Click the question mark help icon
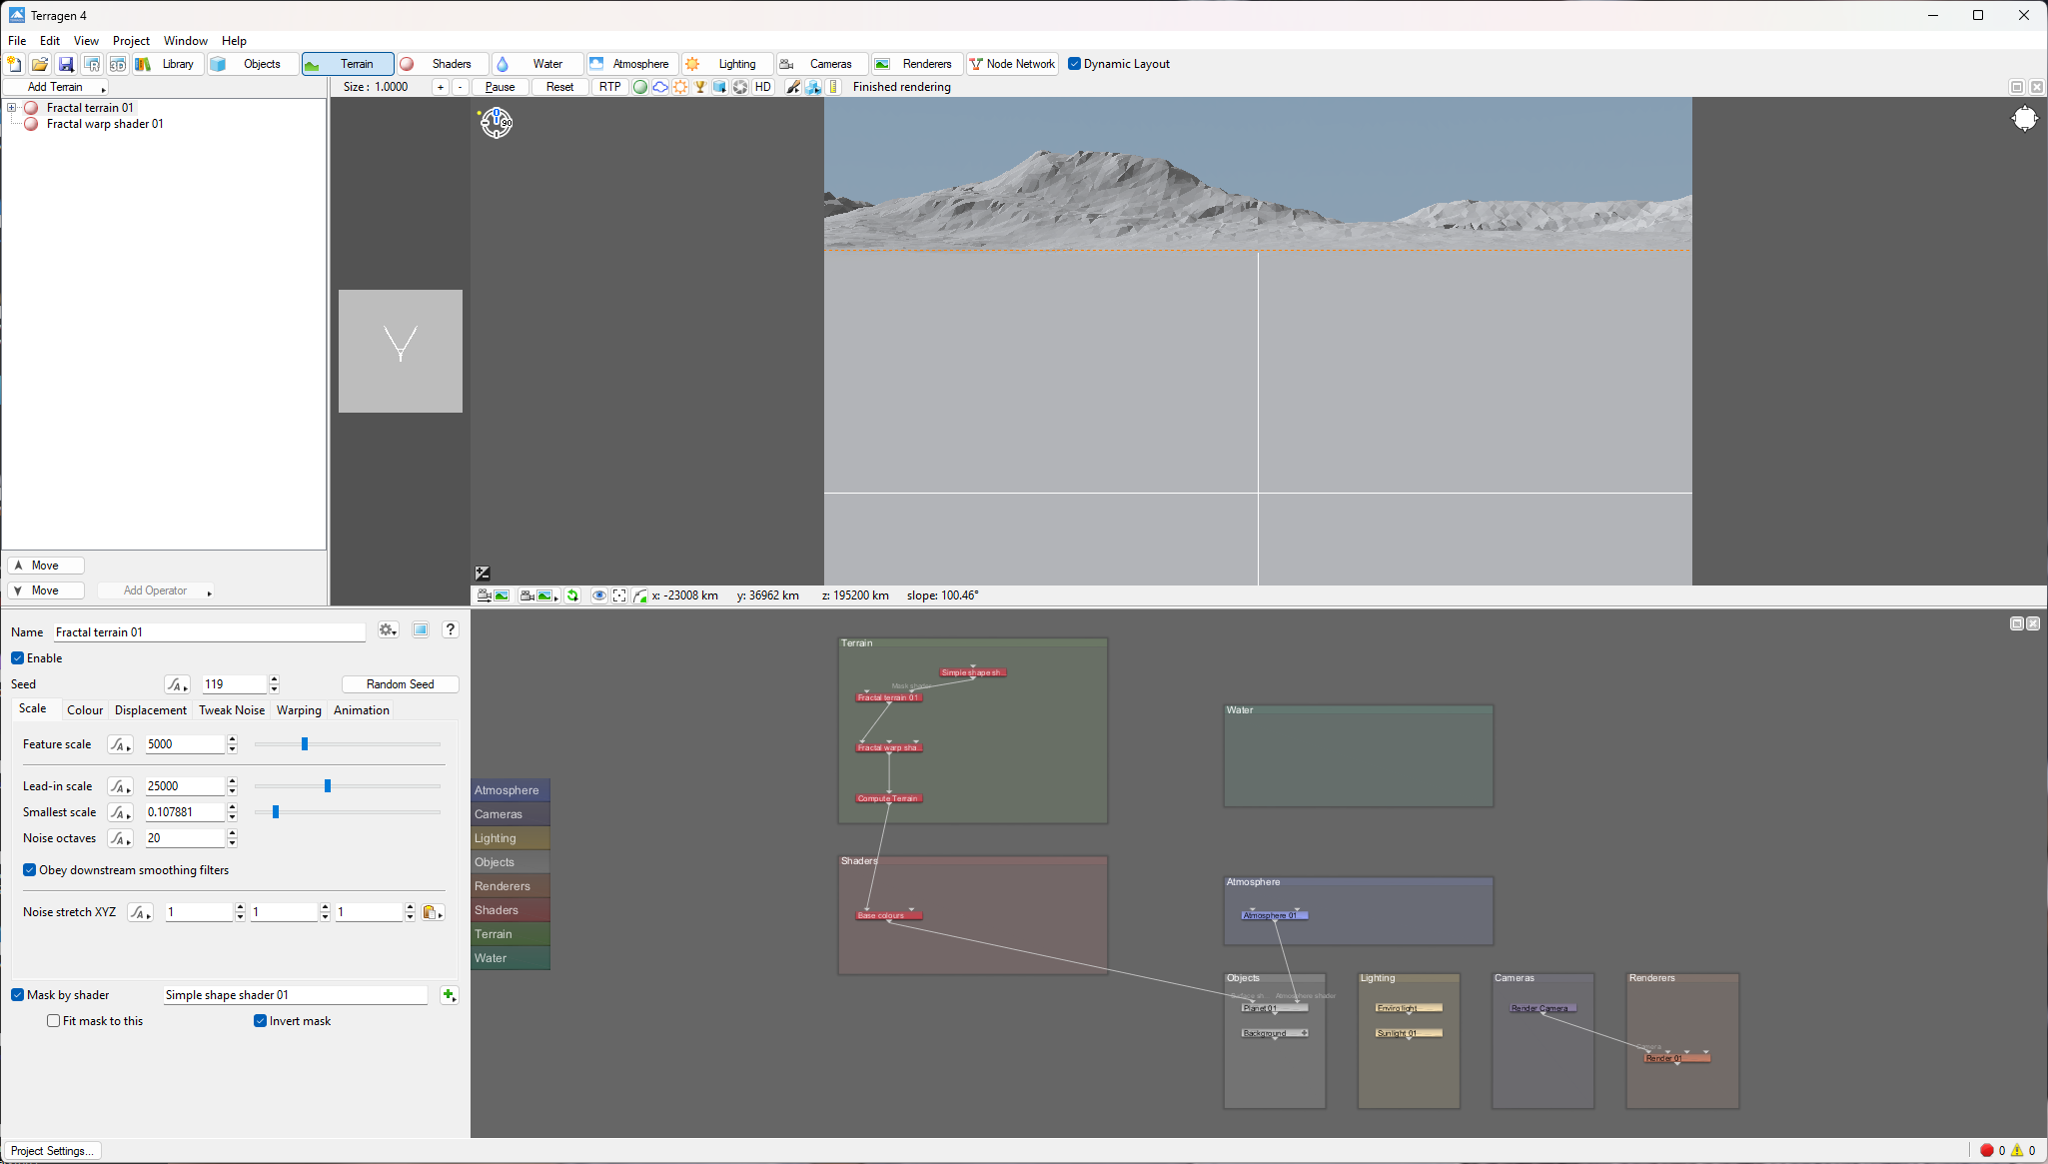This screenshot has width=2048, height=1164. 451,630
